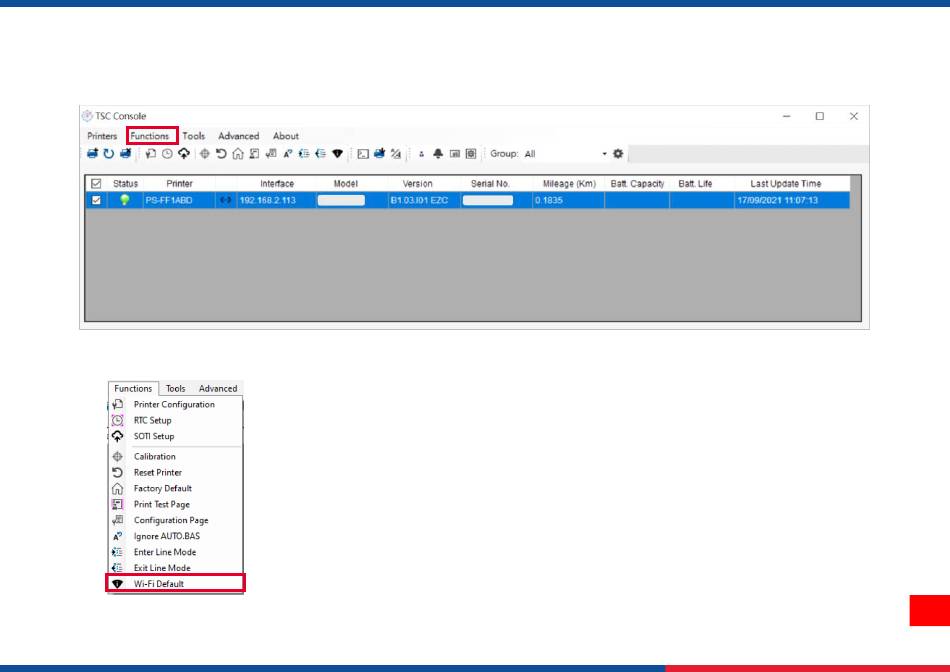Click the Remove Printer icon beside Refresh

click(125, 154)
